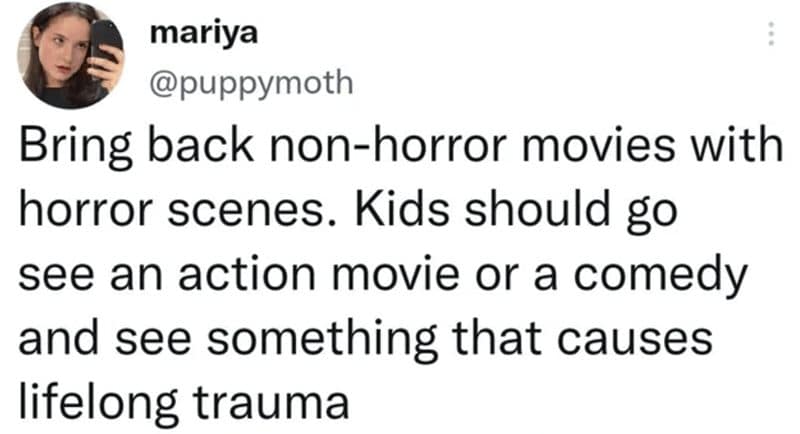Open the three-dot more options menu
Screen dimensions: 800x434
click(771, 34)
